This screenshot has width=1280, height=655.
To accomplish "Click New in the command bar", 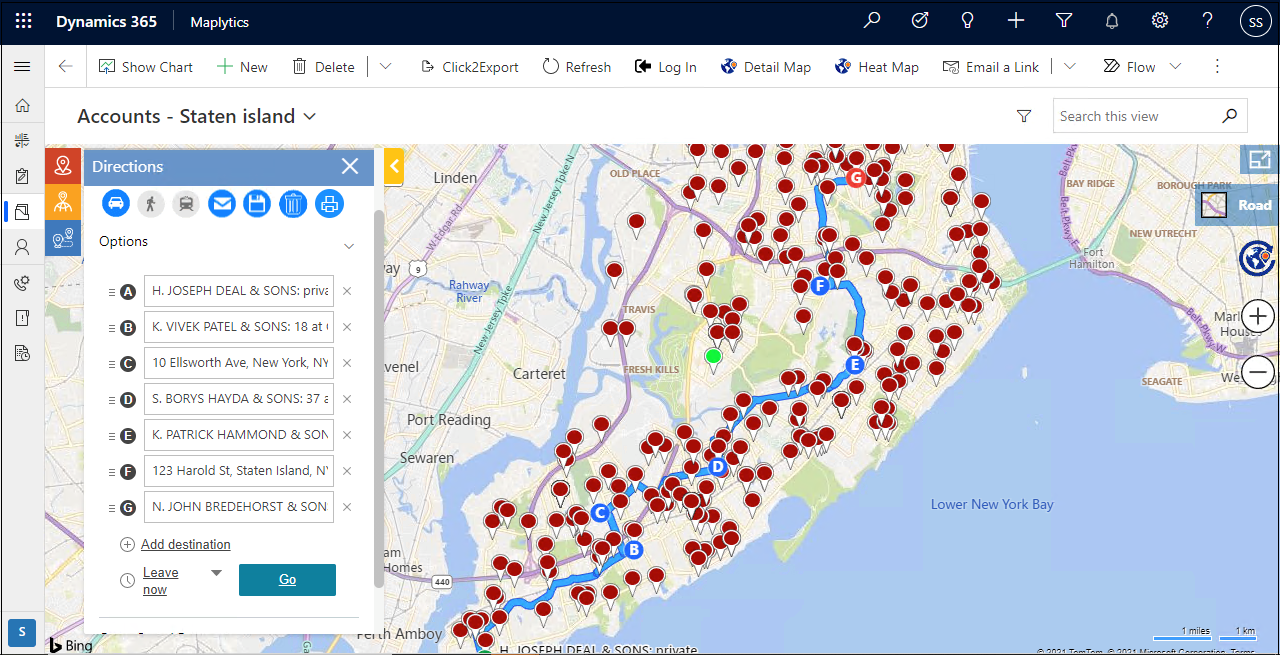I will pyautogui.click(x=242, y=67).
